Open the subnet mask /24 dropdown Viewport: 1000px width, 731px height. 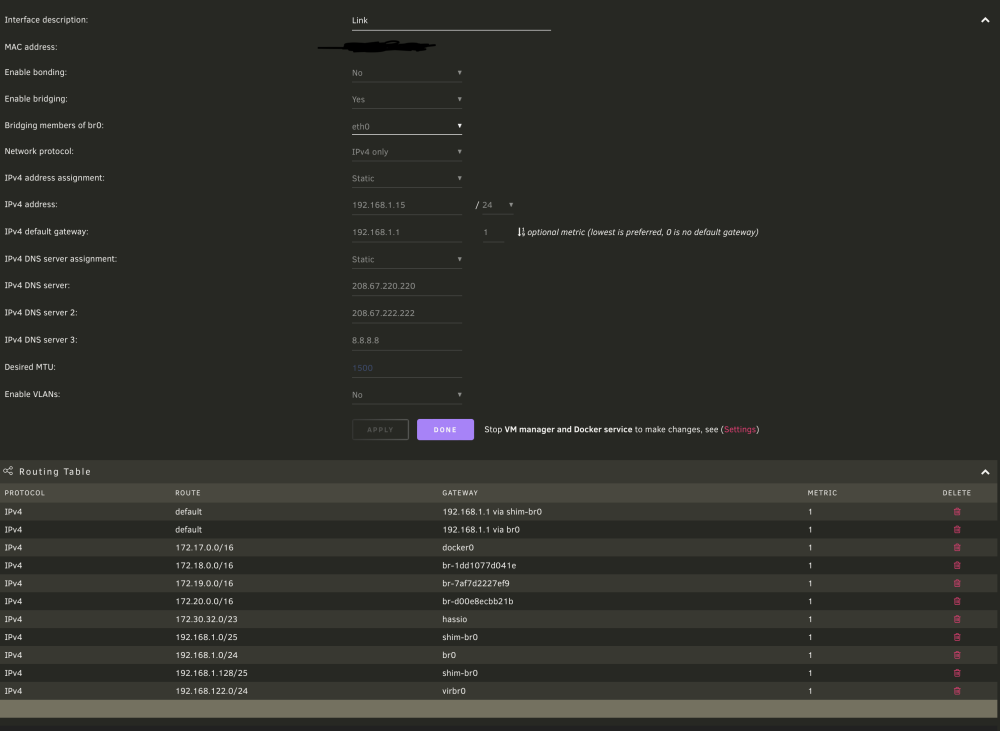(x=497, y=205)
